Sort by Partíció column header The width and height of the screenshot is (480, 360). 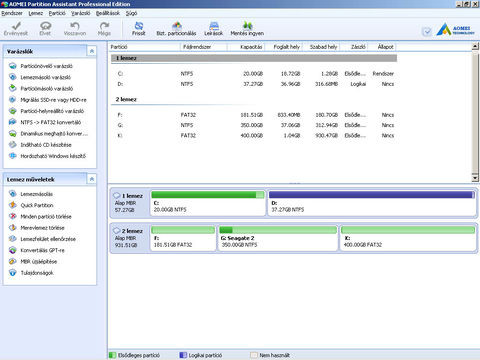145,47
